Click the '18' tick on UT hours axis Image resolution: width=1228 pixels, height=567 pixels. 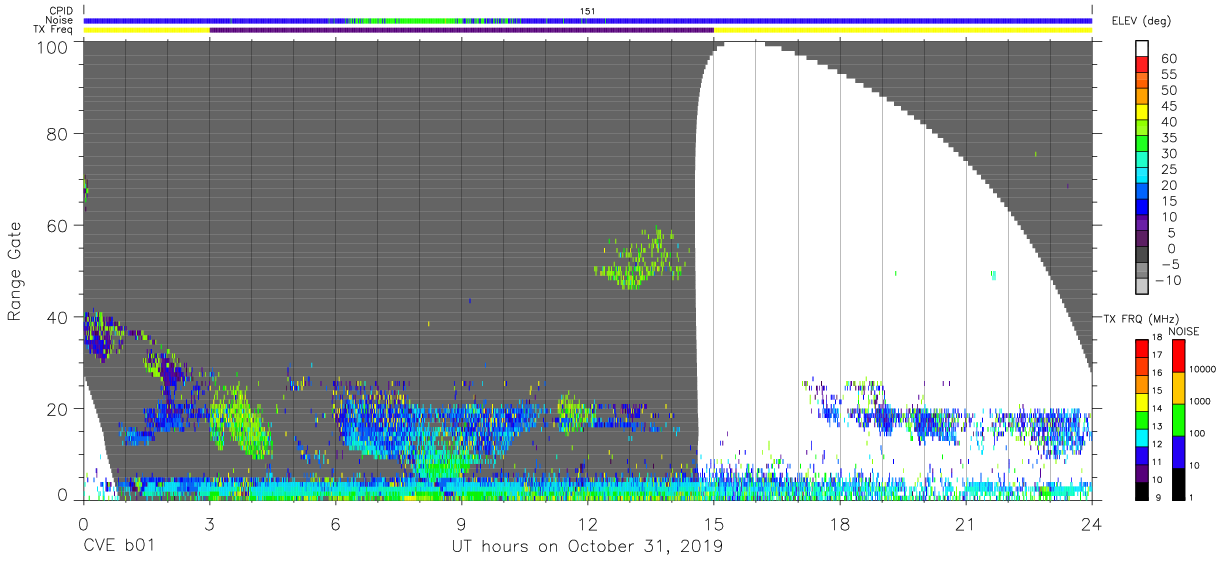840,522
